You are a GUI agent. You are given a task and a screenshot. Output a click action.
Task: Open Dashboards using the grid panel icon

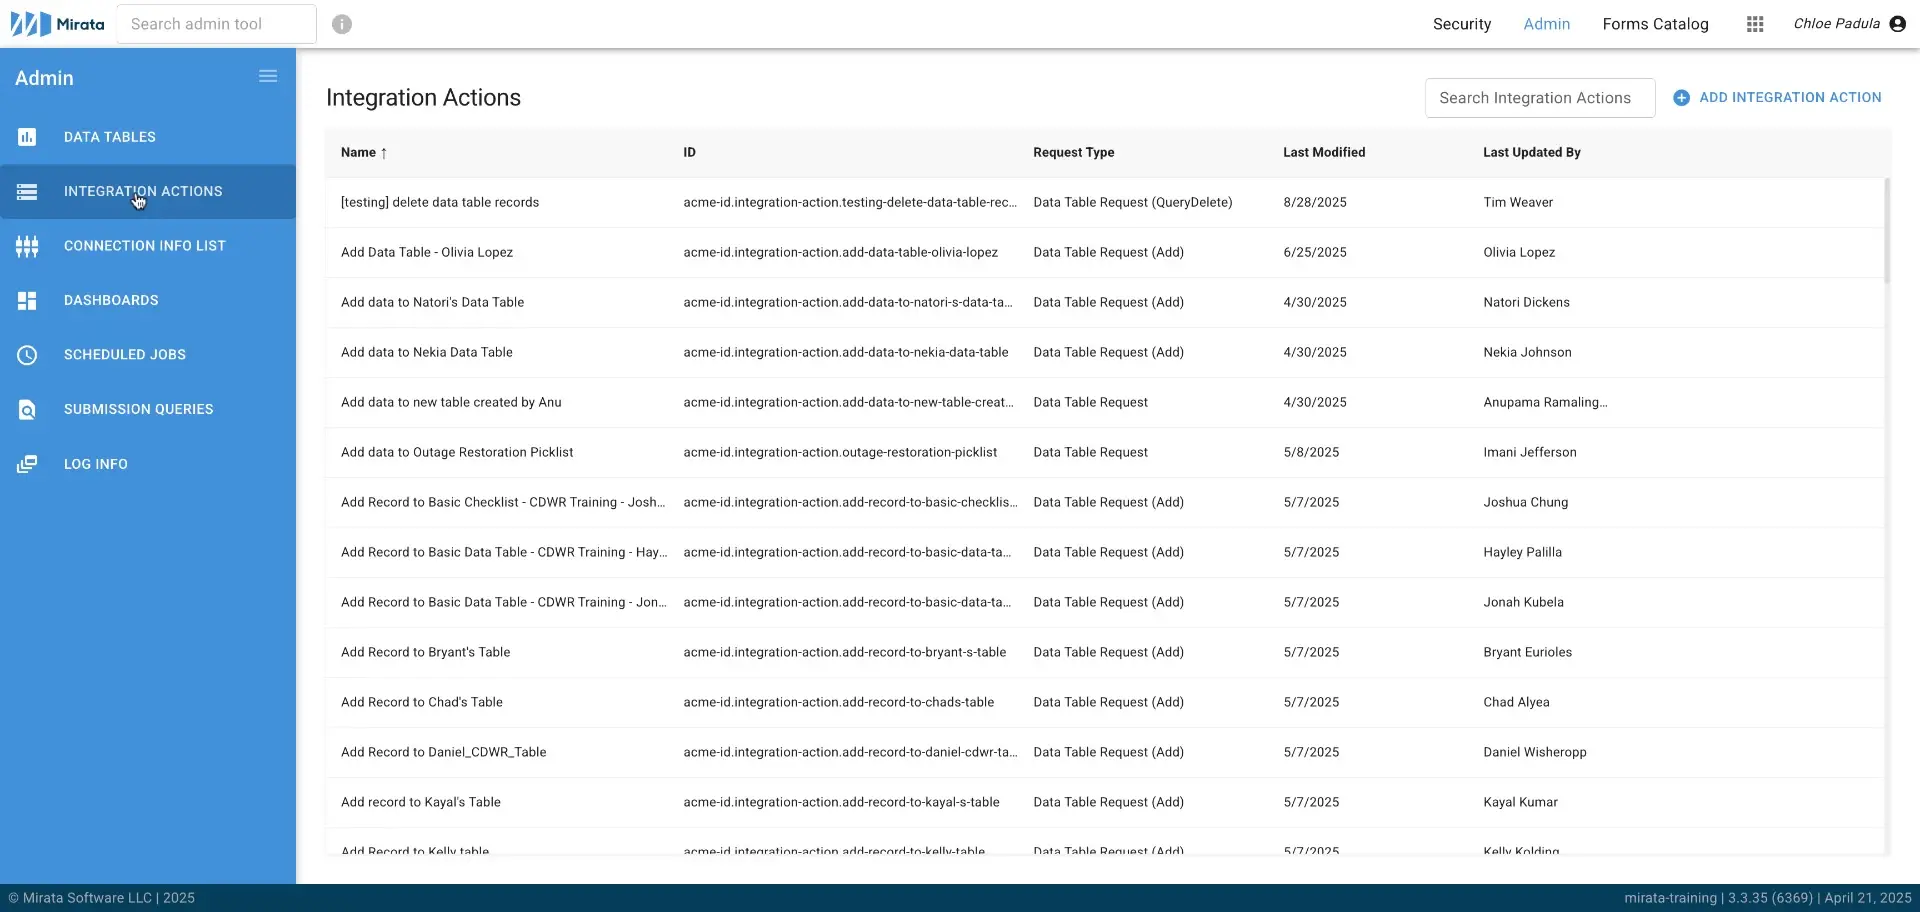click(x=27, y=300)
